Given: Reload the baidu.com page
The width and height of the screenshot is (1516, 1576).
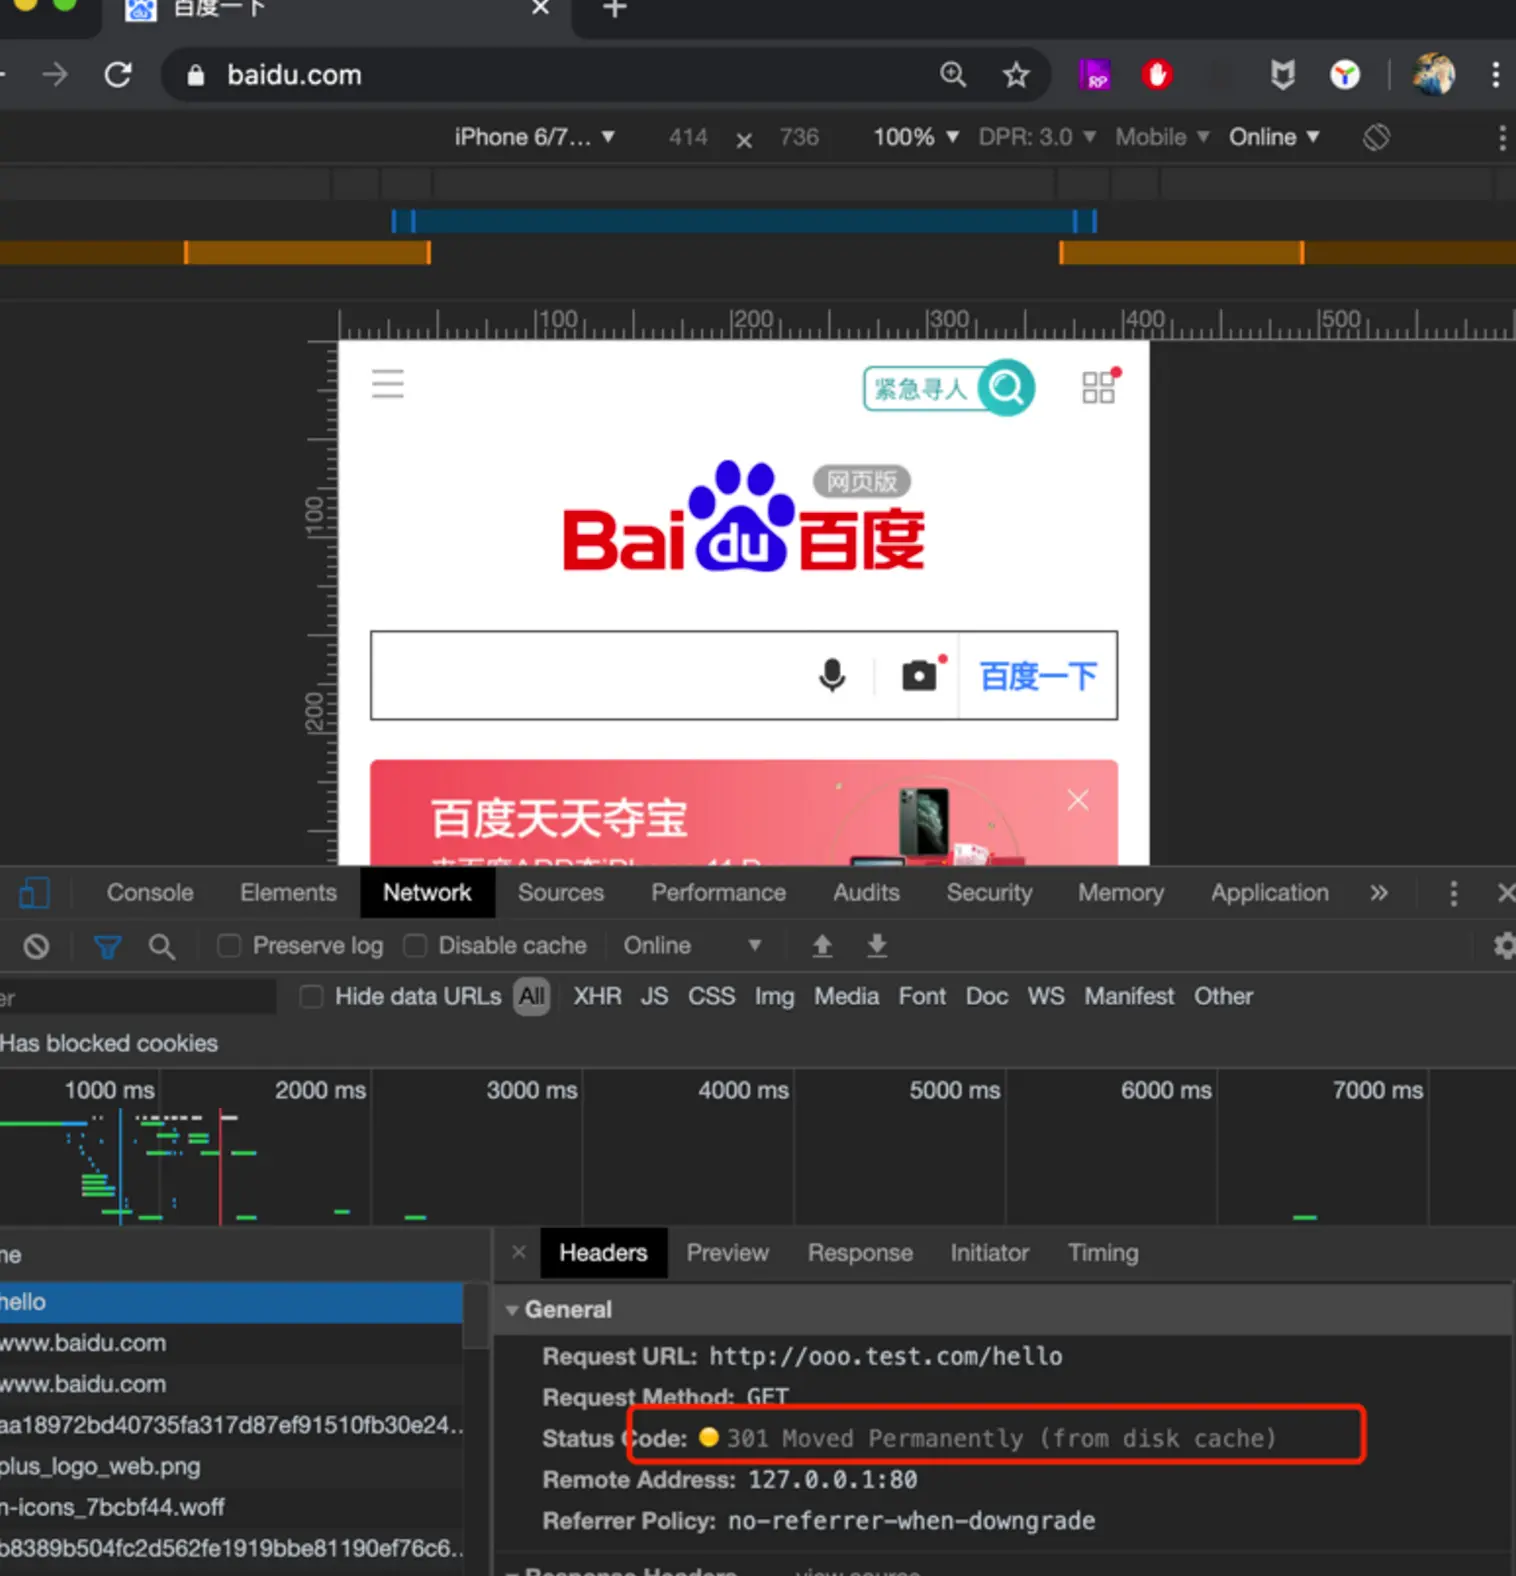Looking at the screenshot, I should [118, 75].
